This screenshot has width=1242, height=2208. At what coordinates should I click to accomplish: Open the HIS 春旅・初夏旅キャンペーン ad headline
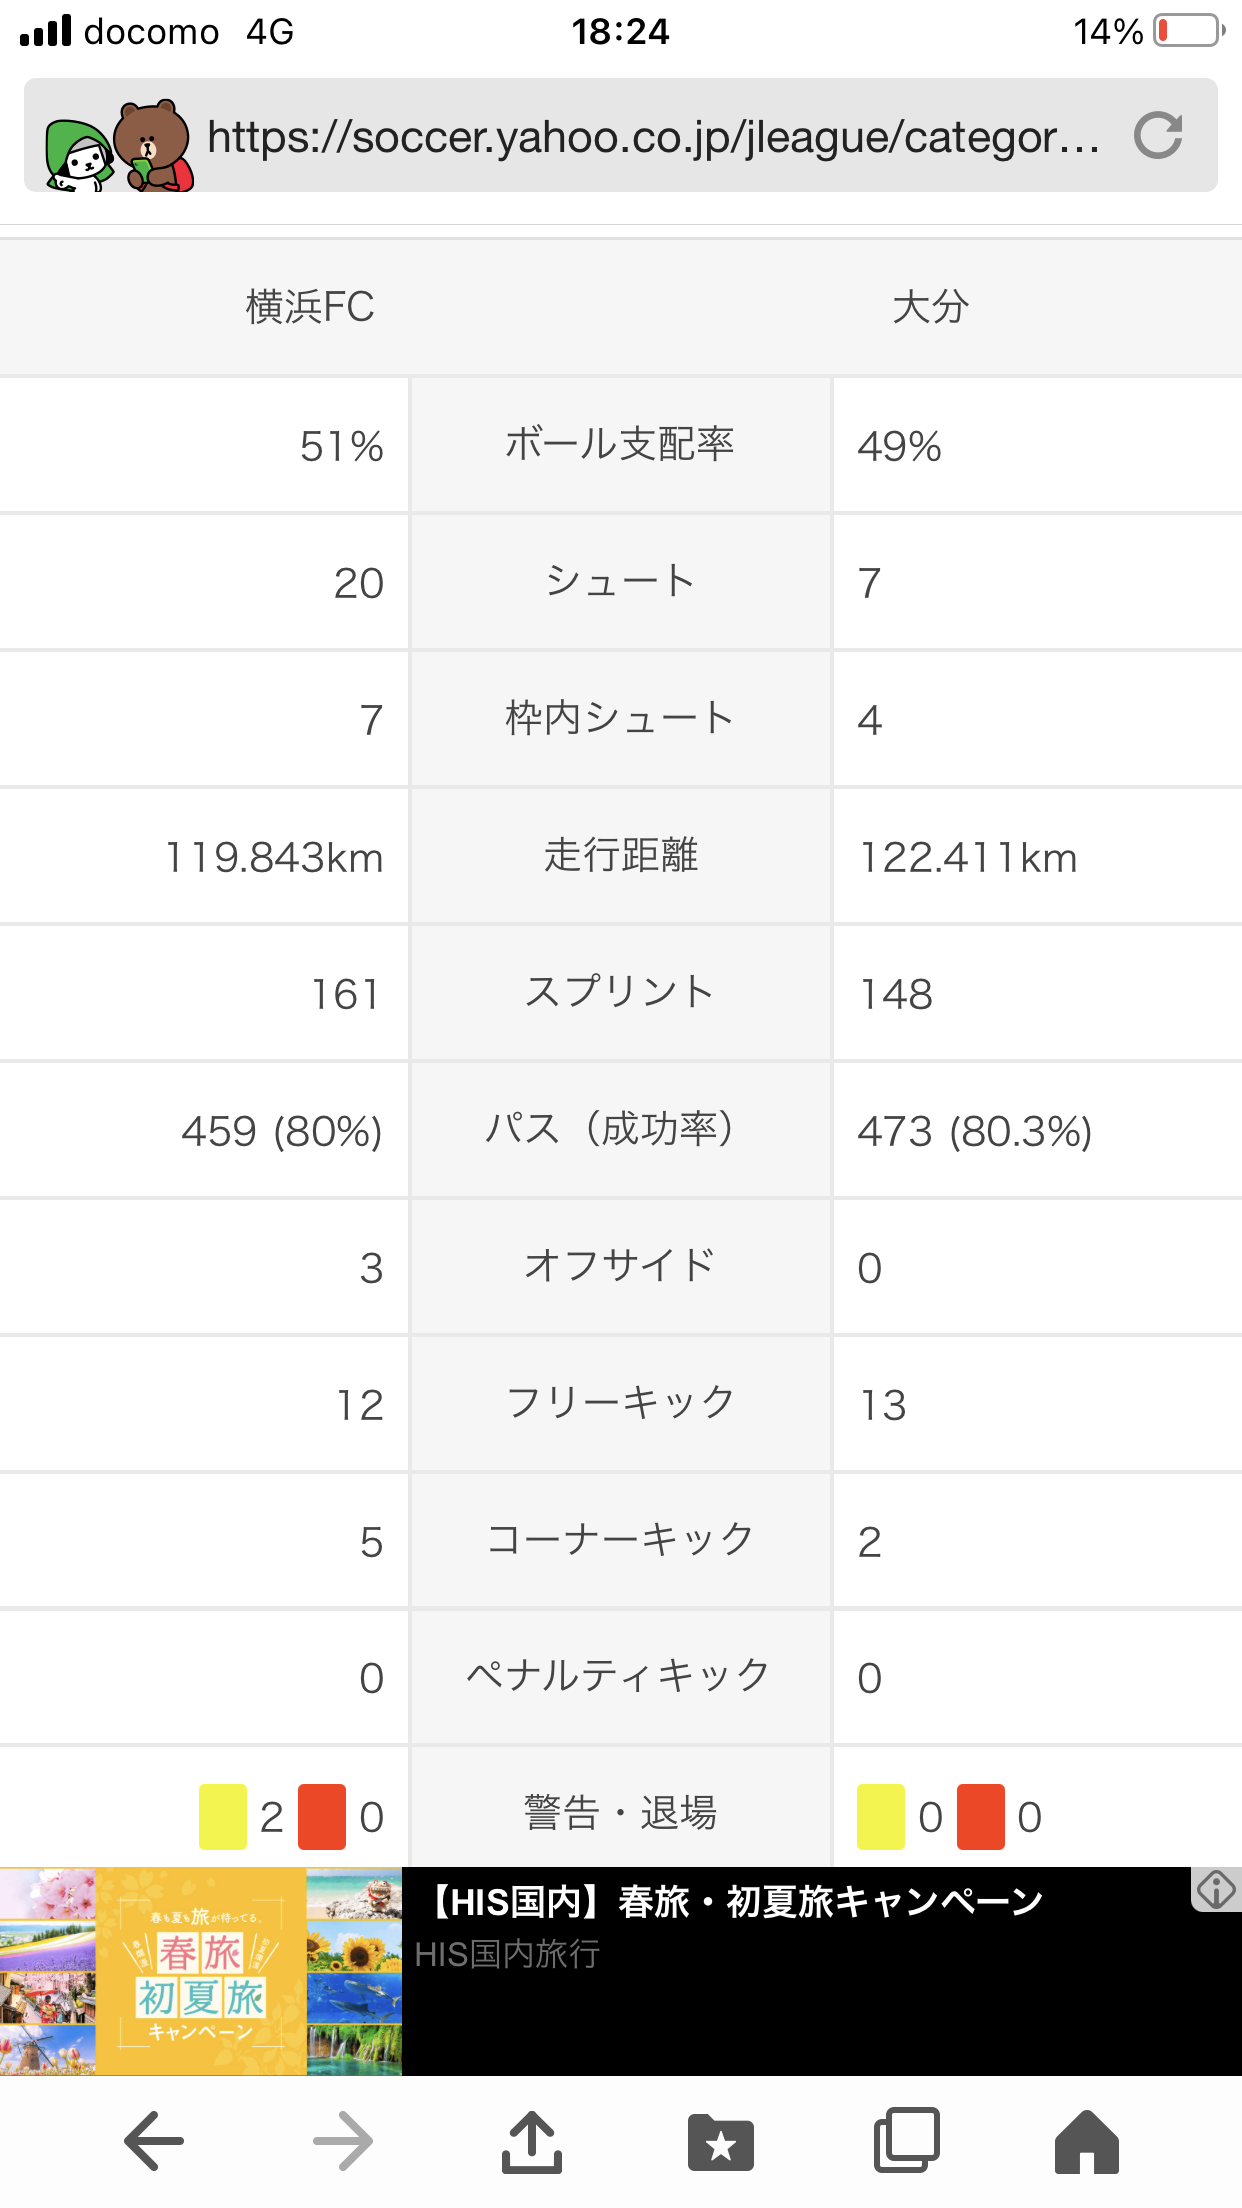(736, 1901)
